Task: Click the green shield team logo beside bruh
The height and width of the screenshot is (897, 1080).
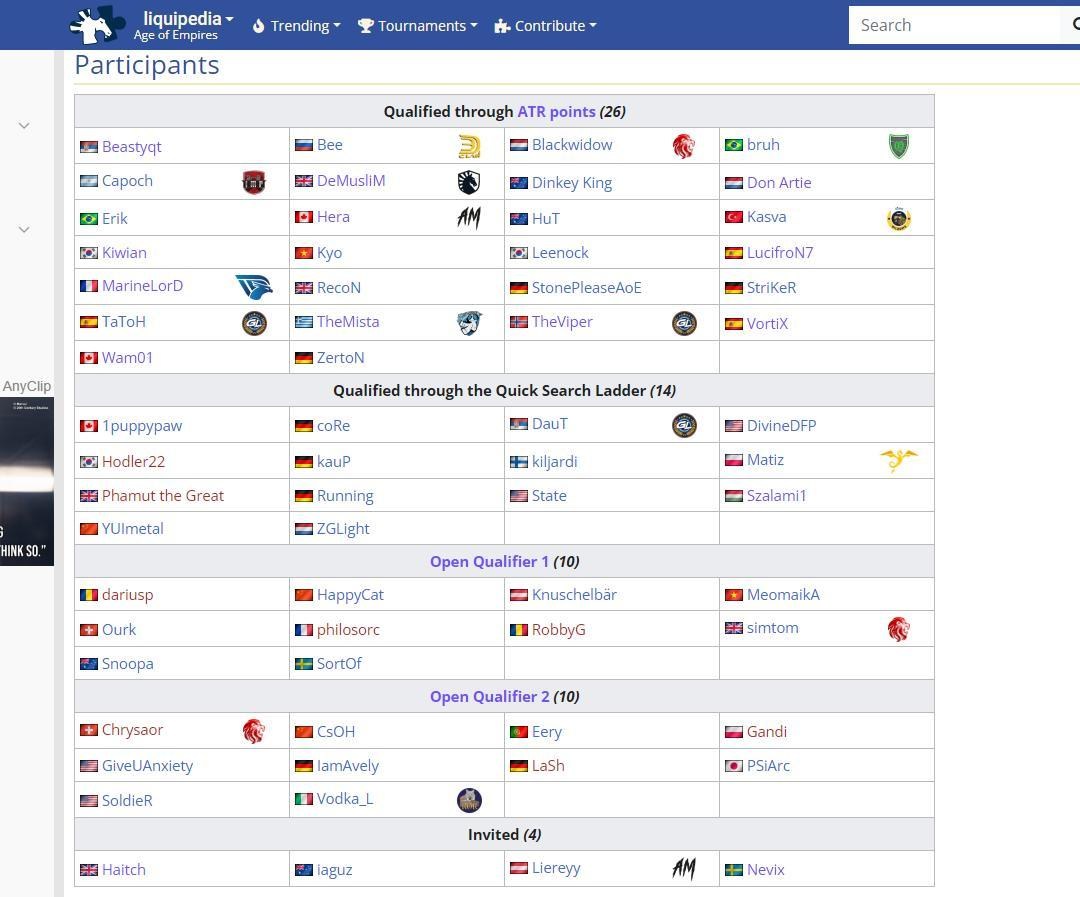Action: [899, 146]
